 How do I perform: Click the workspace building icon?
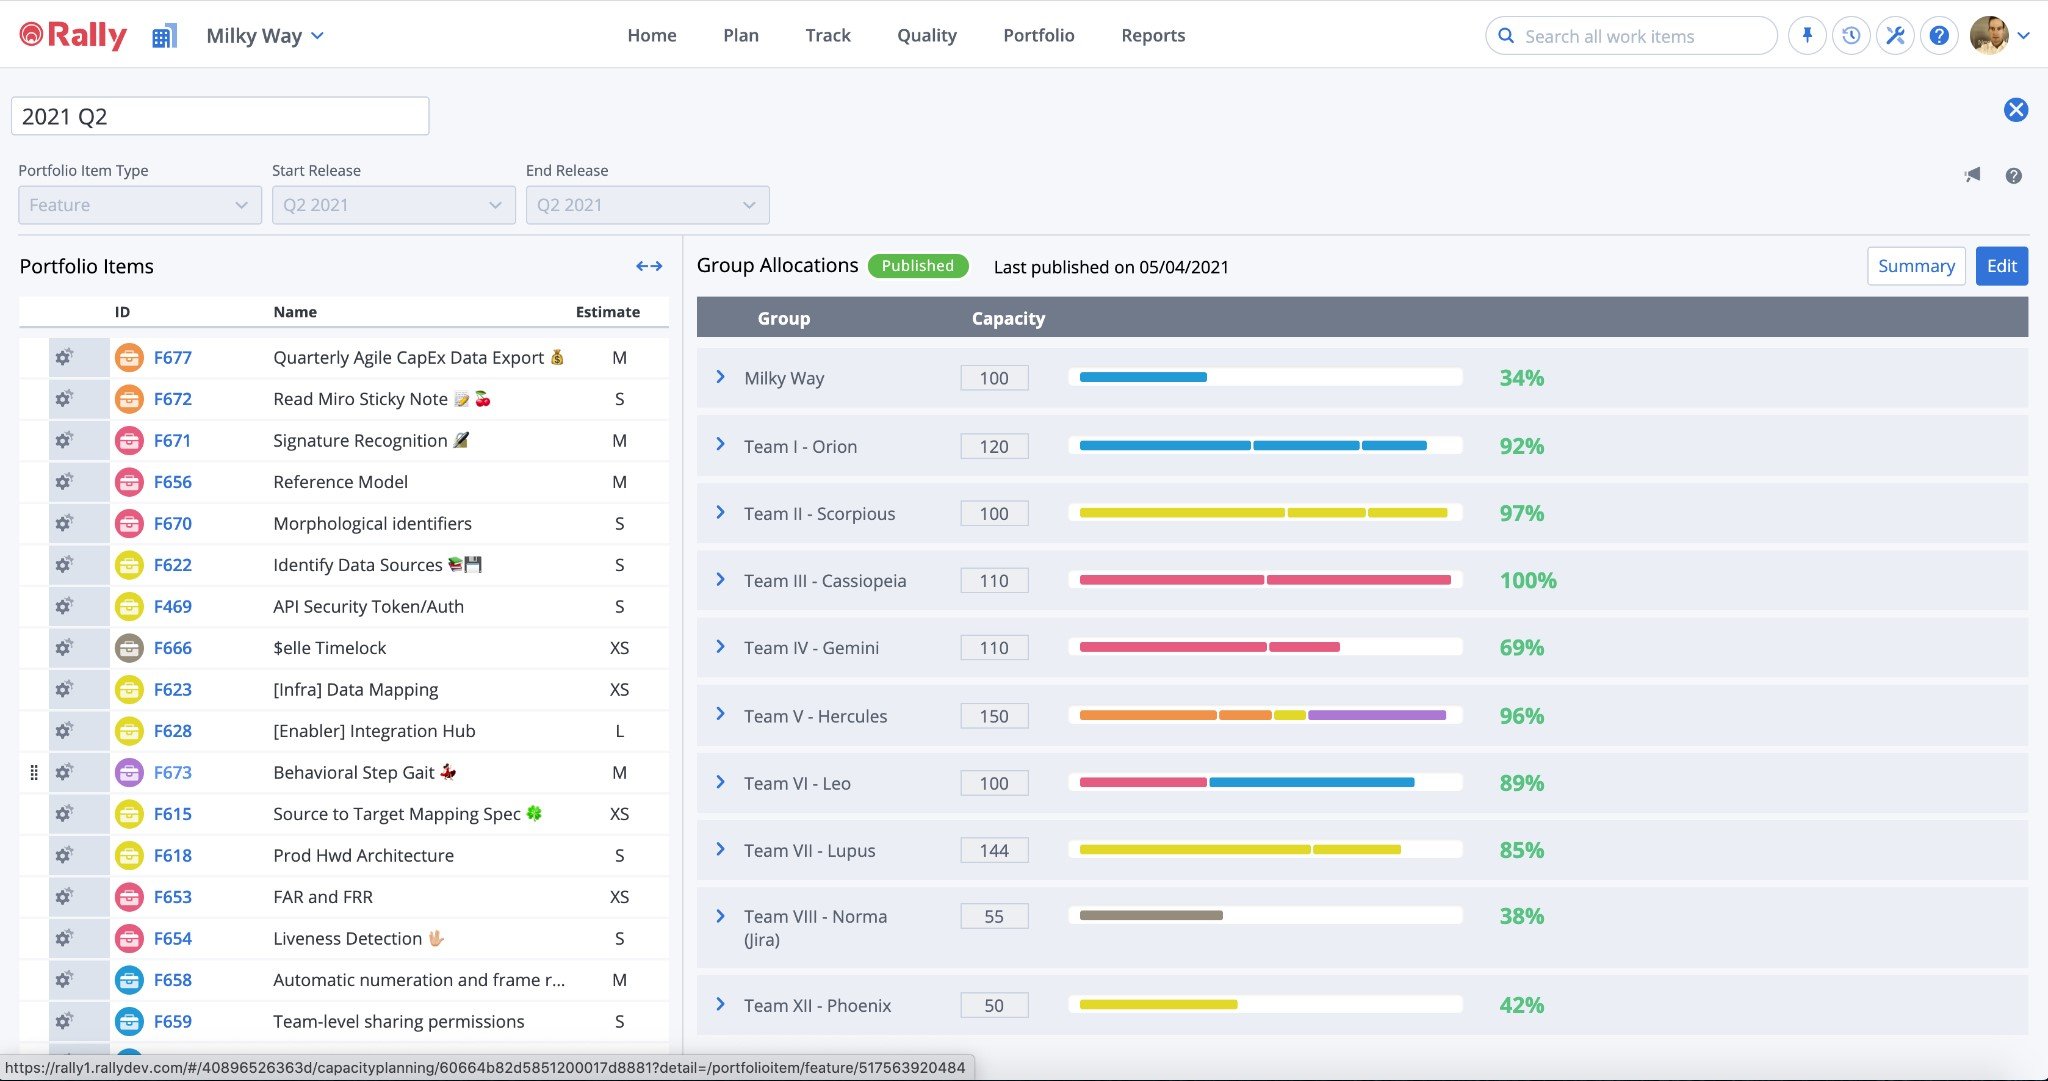[164, 37]
